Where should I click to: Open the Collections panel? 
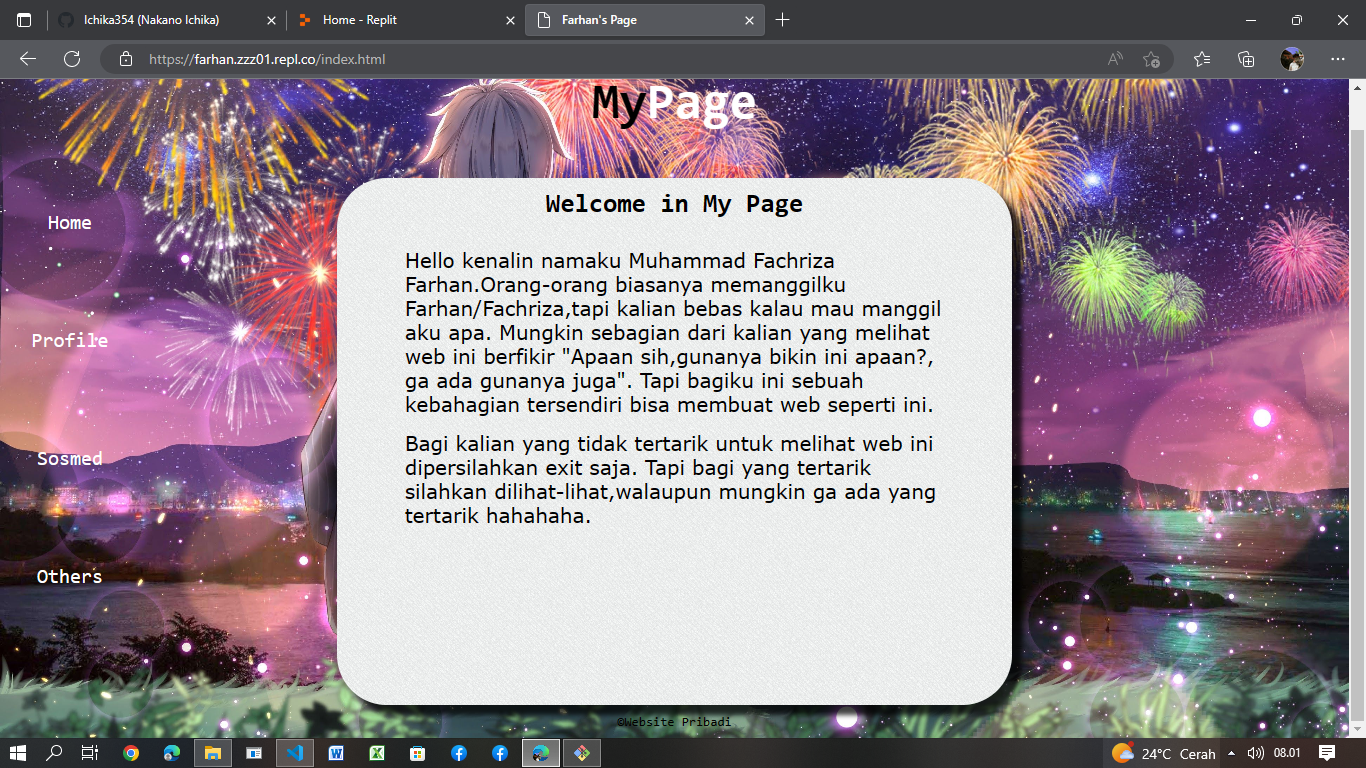coord(1246,59)
